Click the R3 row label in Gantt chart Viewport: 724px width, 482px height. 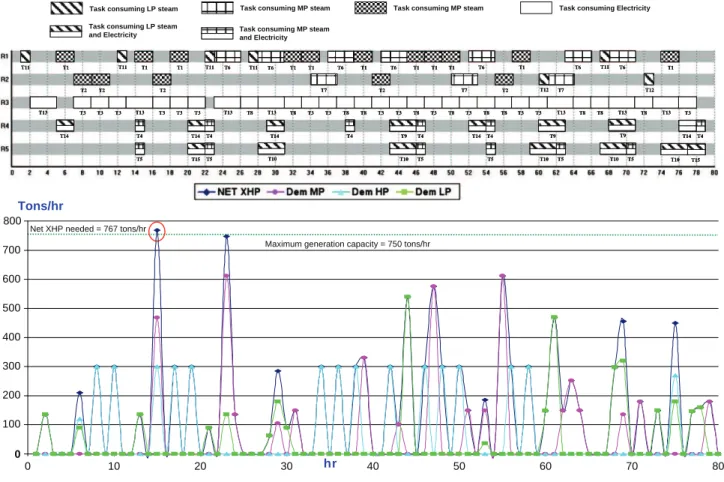[5, 102]
